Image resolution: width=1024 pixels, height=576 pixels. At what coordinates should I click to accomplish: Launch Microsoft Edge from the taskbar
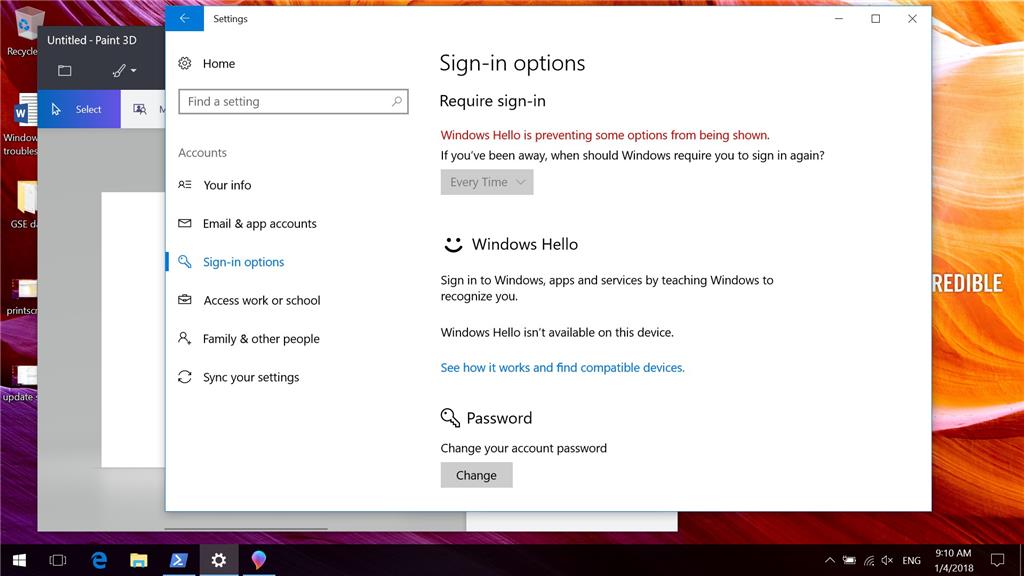click(x=99, y=560)
